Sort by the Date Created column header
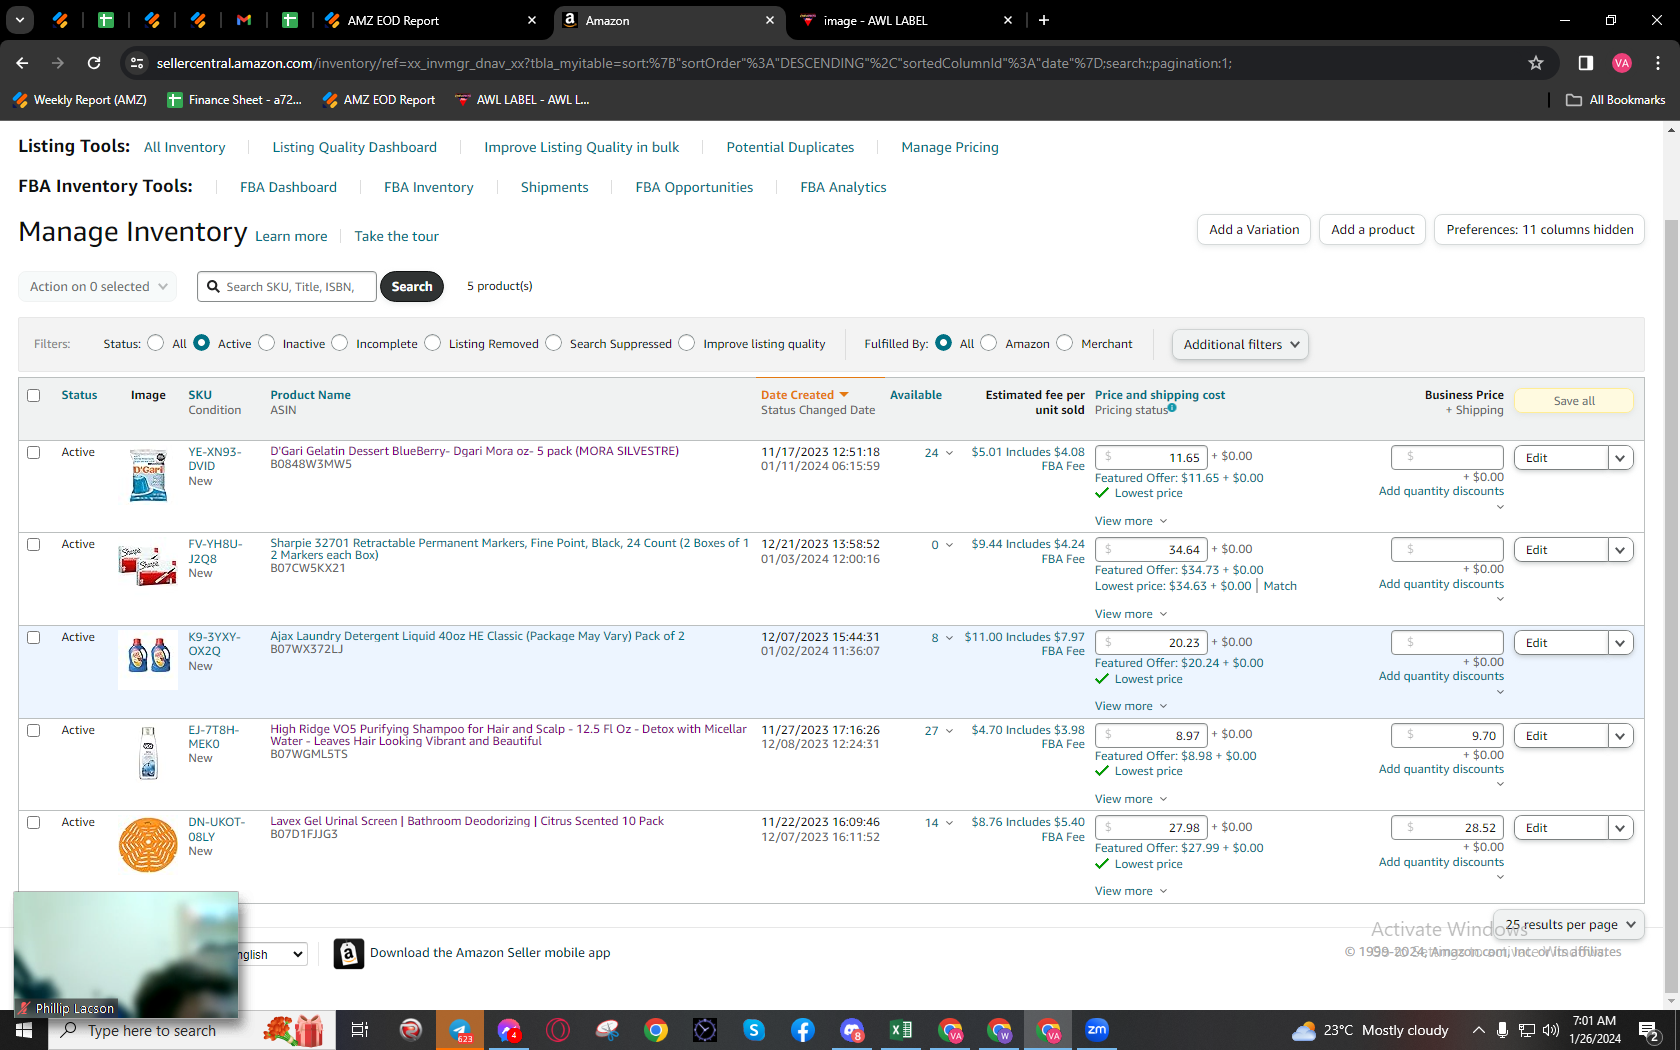Viewport: 1680px width, 1050px height. tap(804, 395)
